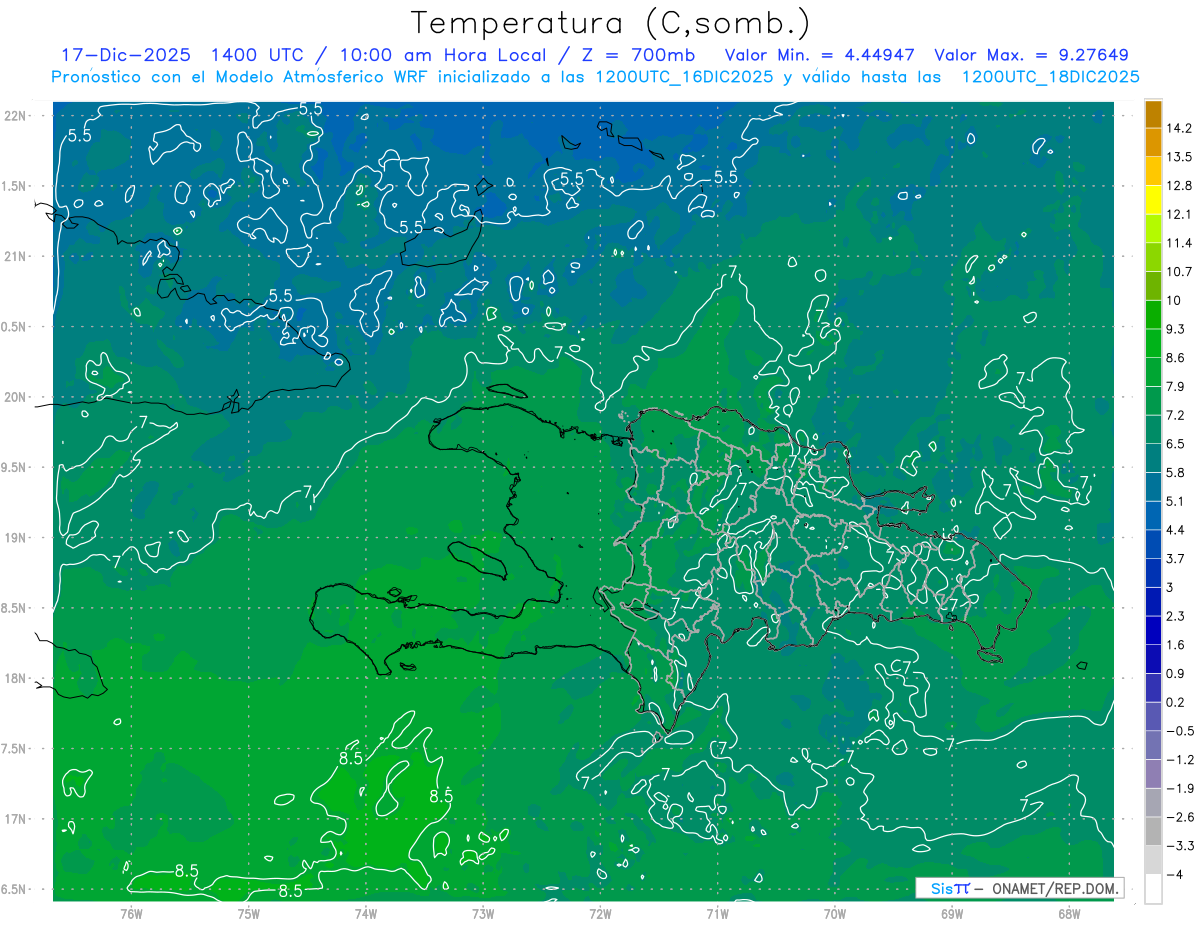The image size is (1200, 927).
Task: Click the gray colorbar segment between -3.3 and -2.6
Action: click(x=1153, y=831)
